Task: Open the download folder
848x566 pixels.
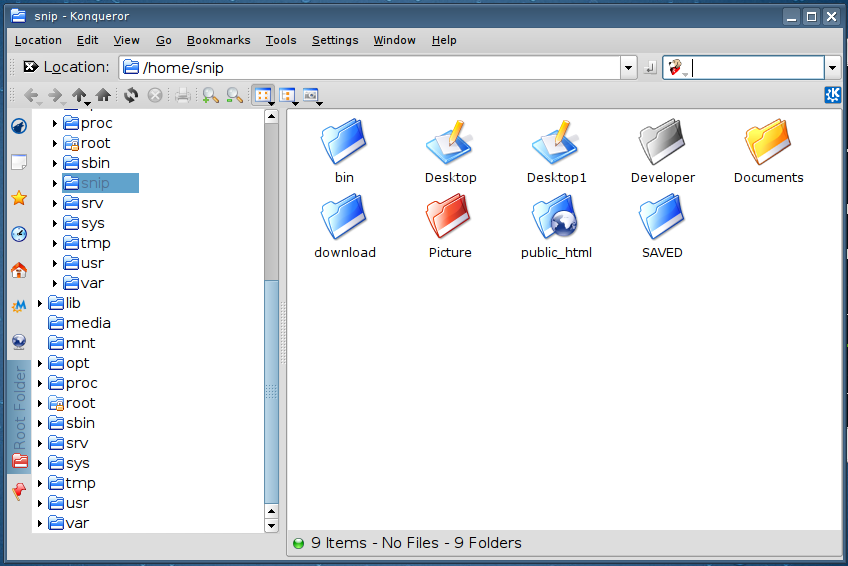Action: coord(344,227)
